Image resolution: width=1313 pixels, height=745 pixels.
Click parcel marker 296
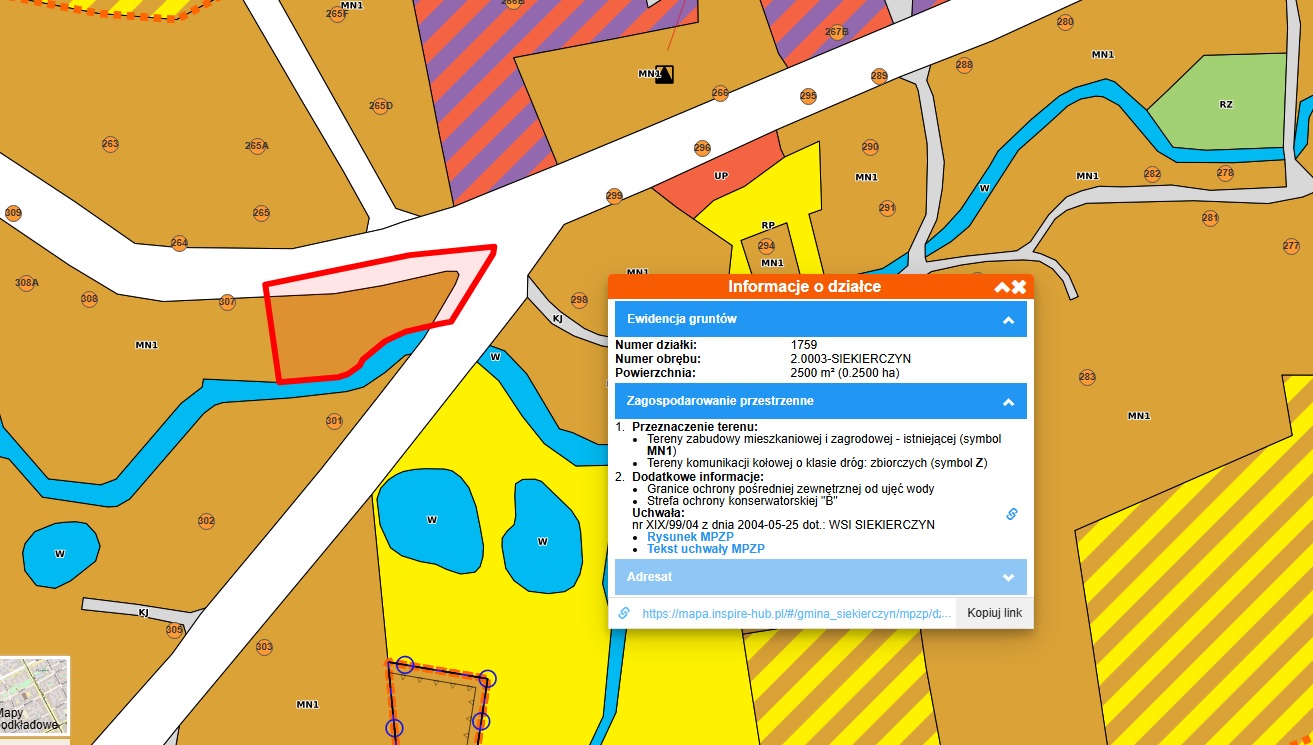pyautogui.click(x=702, y=148)
